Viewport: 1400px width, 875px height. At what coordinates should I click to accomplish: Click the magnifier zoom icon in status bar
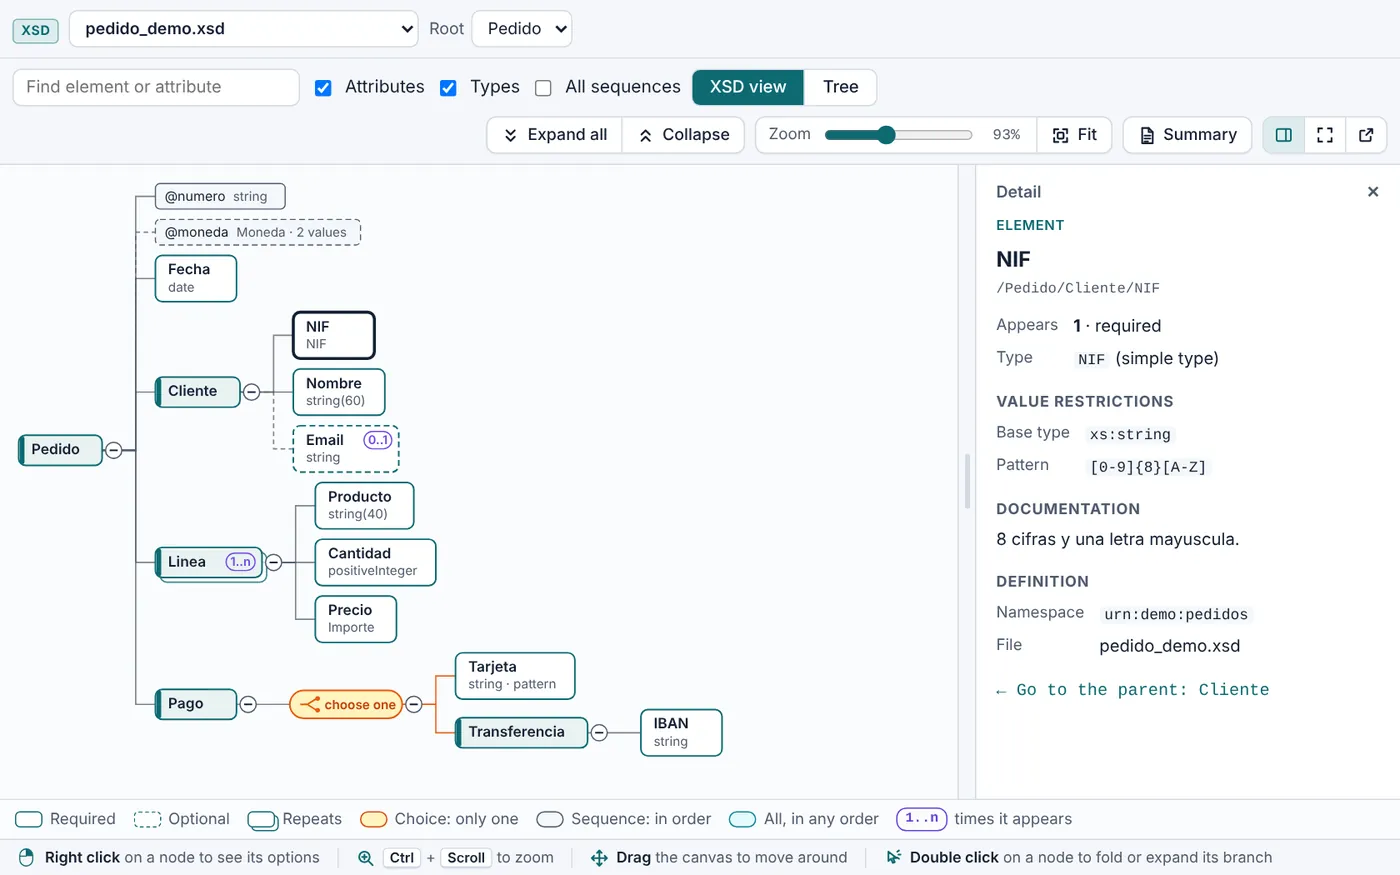pyautogui.click(x=366, y=858)
